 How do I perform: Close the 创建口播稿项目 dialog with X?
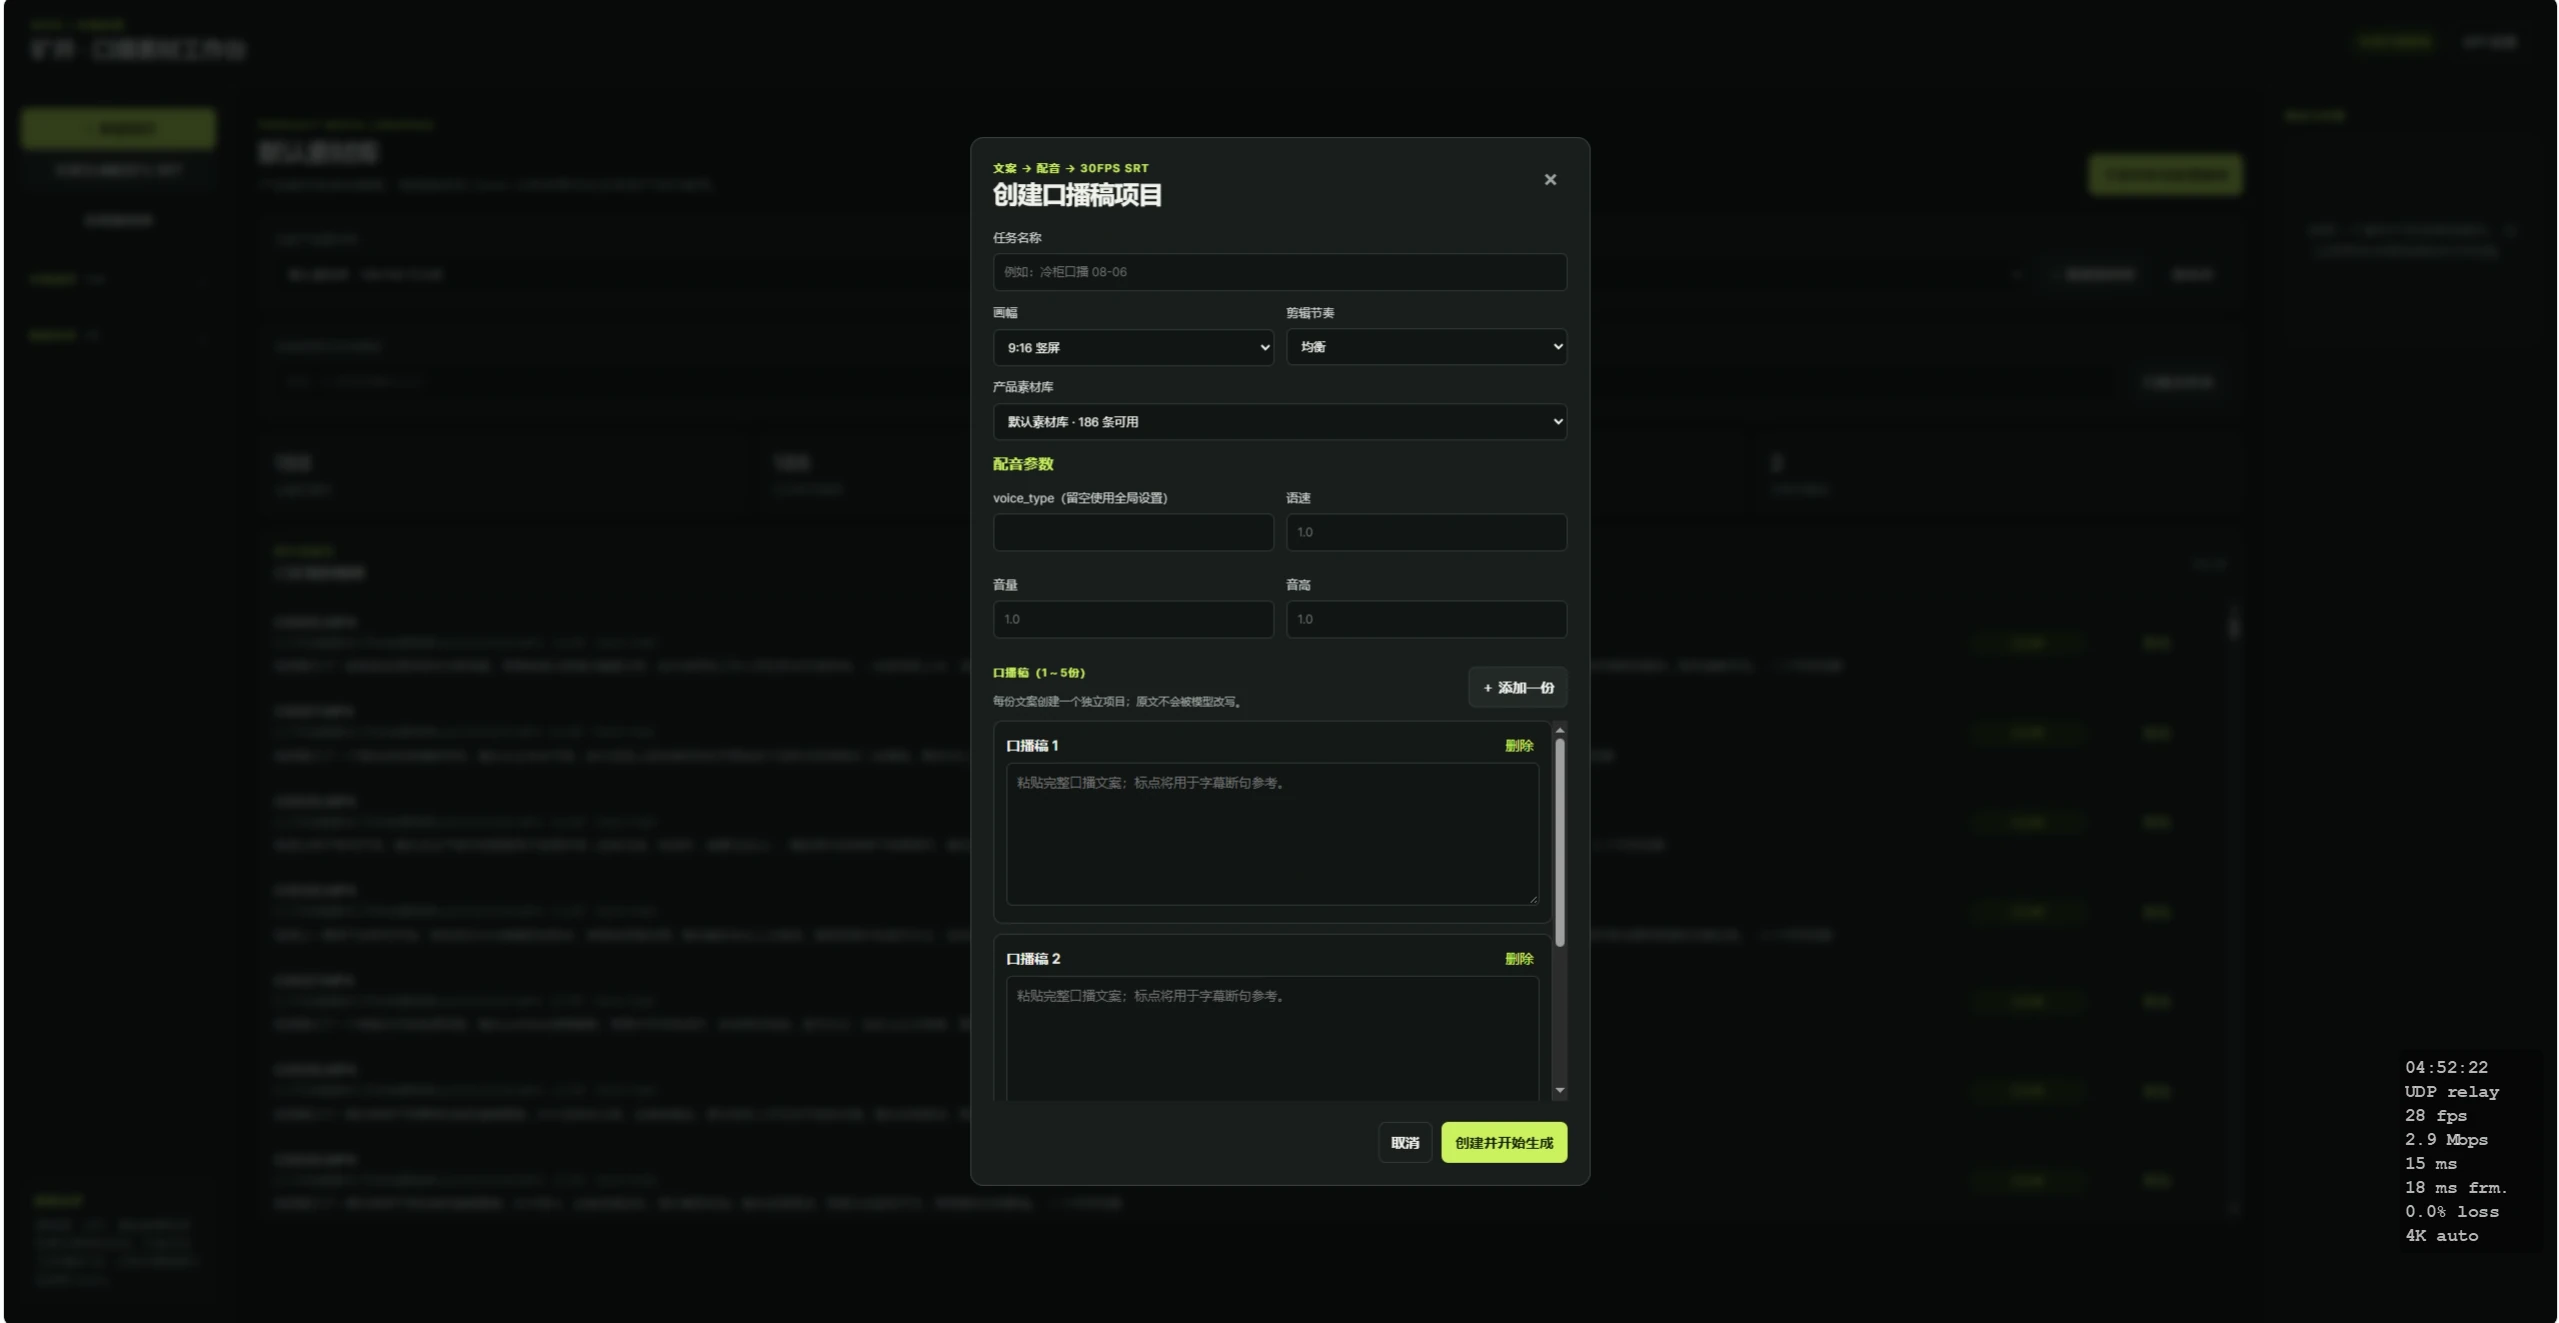(1549, 180)
